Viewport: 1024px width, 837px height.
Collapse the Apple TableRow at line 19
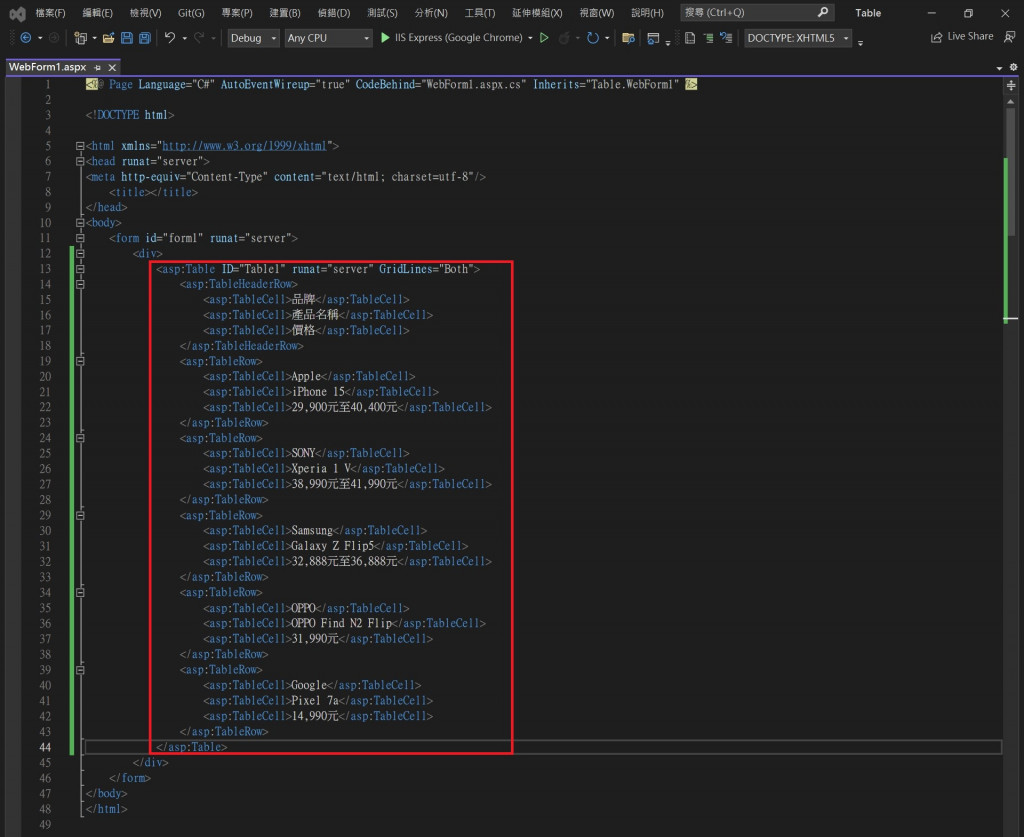[x=80, y=361]
